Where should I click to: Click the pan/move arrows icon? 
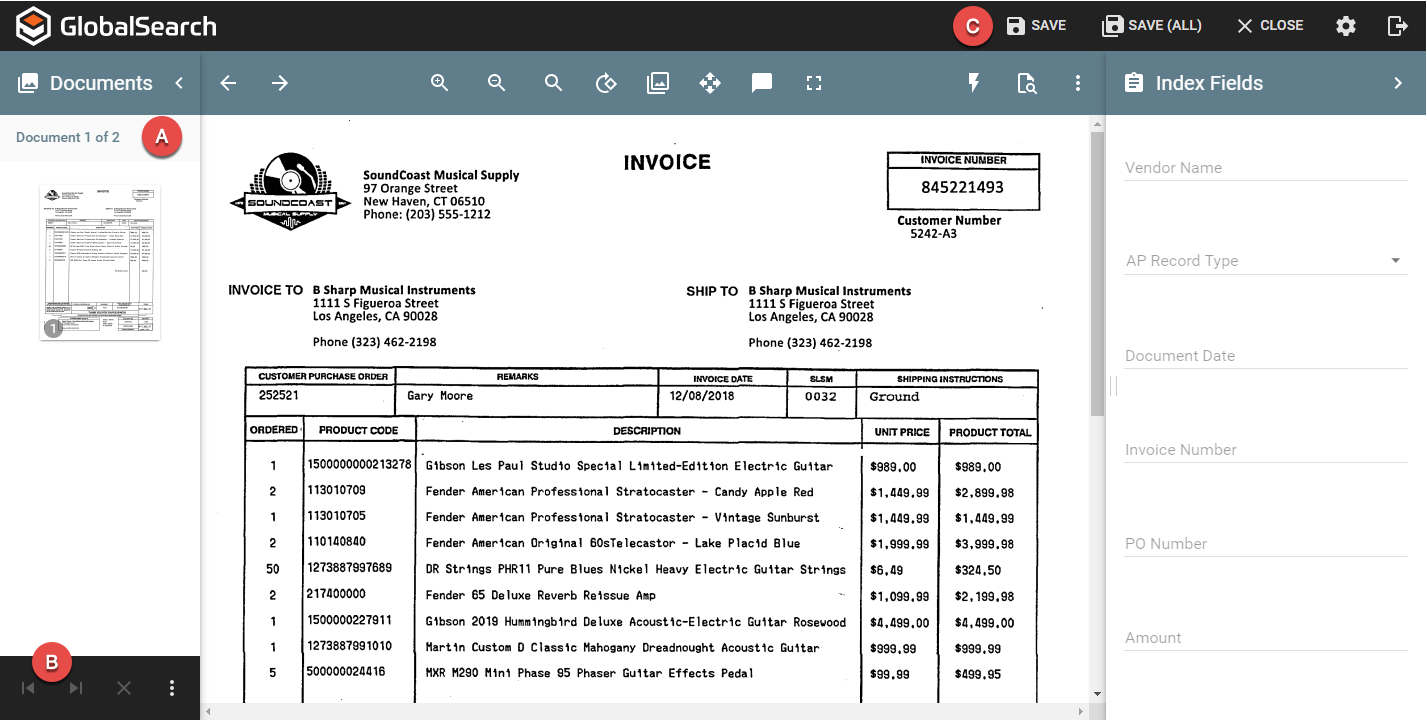point(710,83)
